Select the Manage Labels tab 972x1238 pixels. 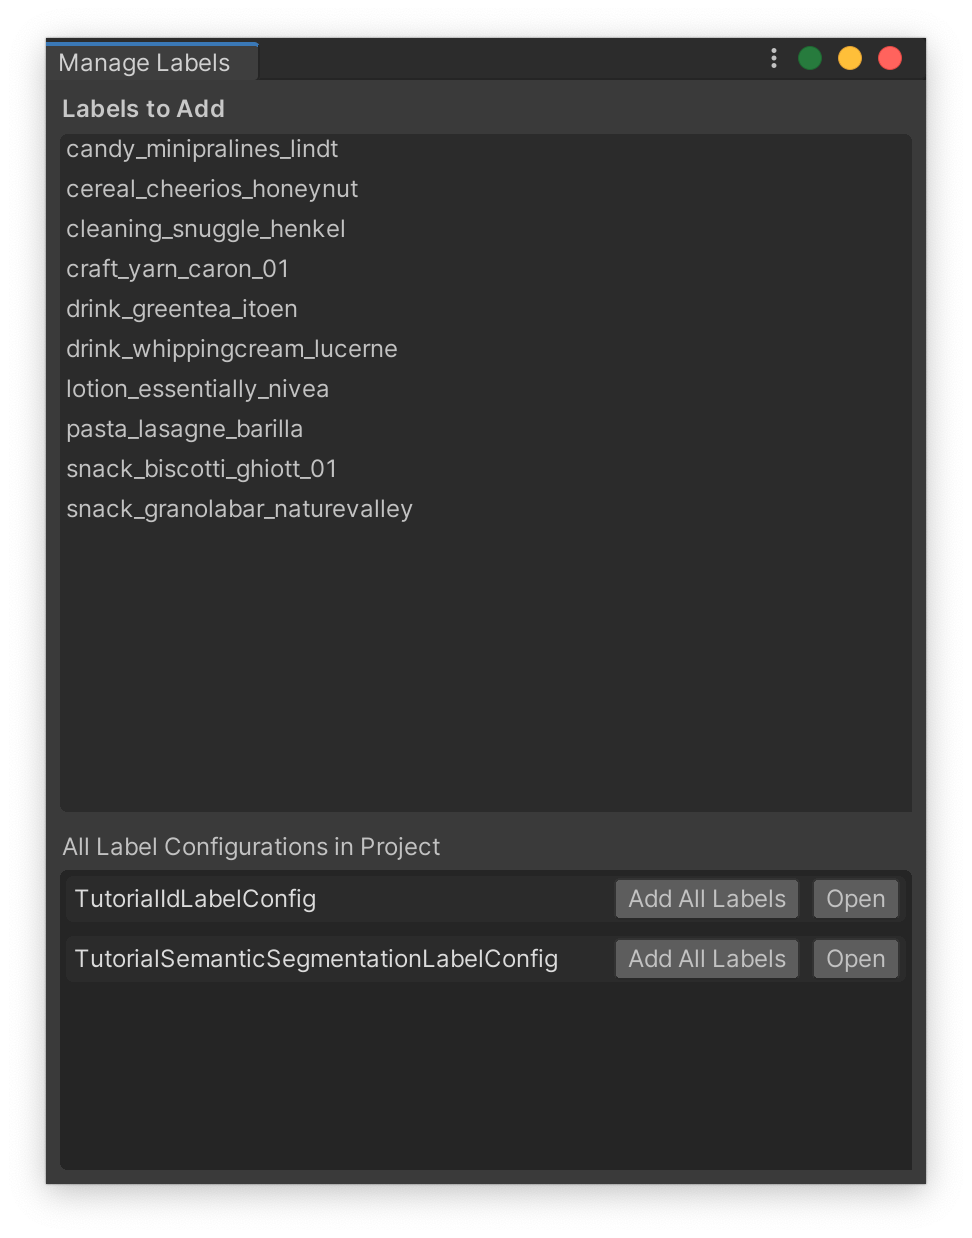(145, 63)
